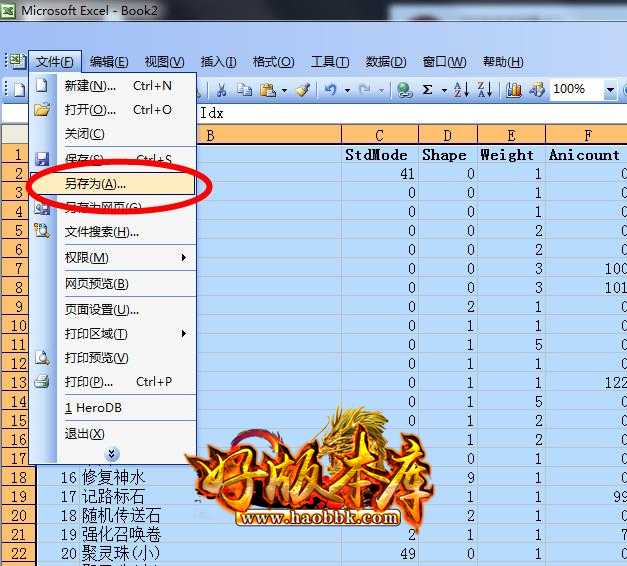Select row 20 header
This screenshot has width=627, height=566.
point(18,515)
